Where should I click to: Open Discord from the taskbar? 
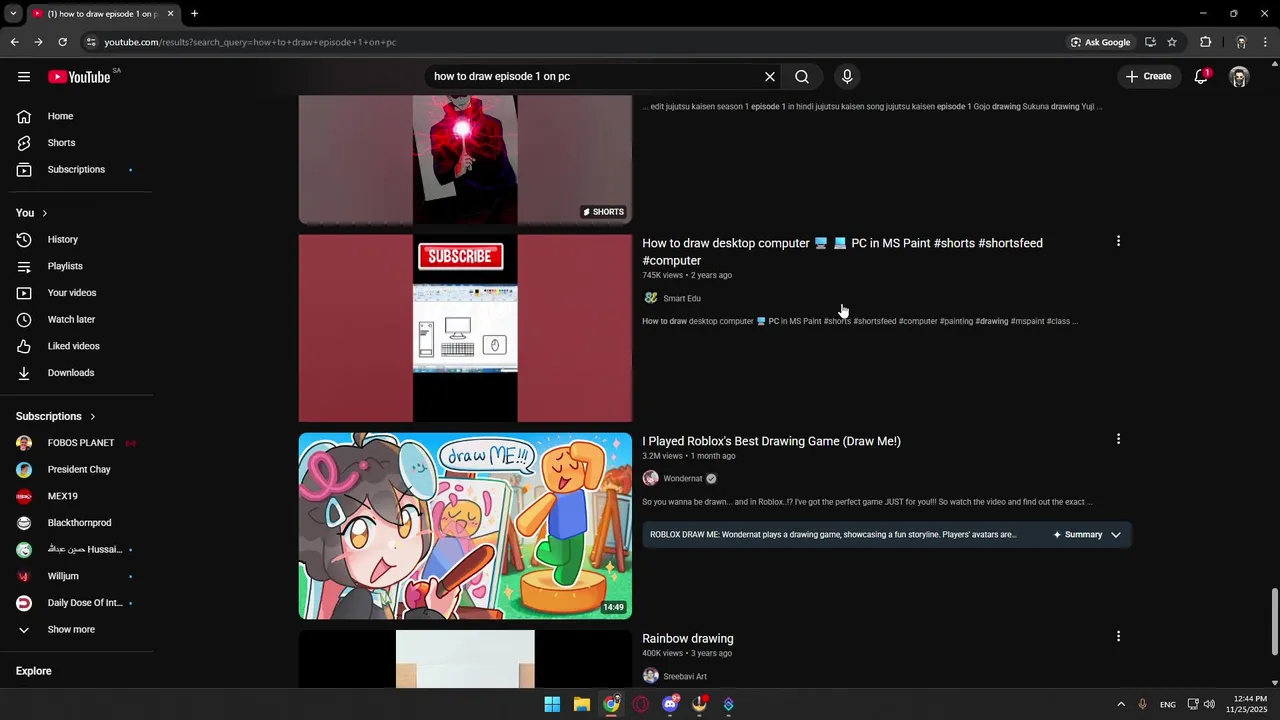point(670,704)
